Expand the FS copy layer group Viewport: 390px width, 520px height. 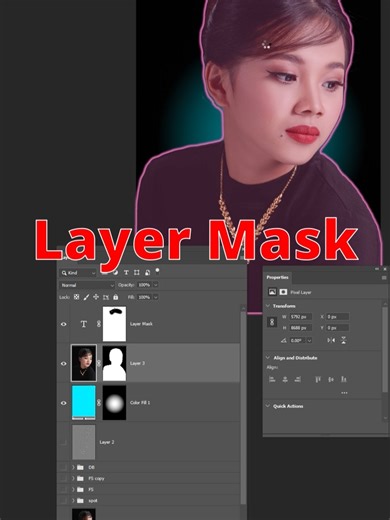pyautogui.click(x=73, y=478)
